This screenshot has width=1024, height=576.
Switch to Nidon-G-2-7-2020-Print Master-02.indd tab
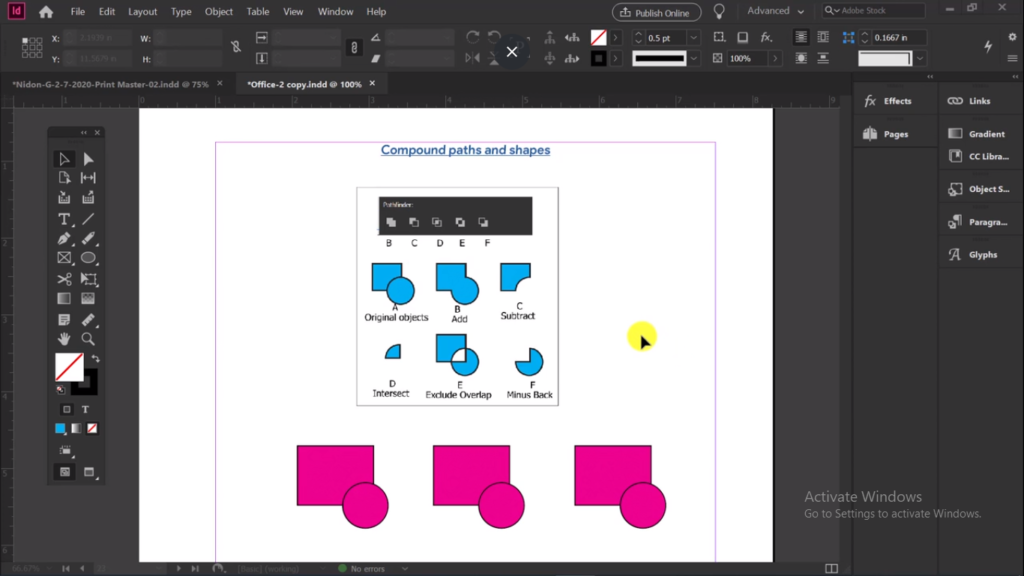pyautogui.click(x=110, y=84)
